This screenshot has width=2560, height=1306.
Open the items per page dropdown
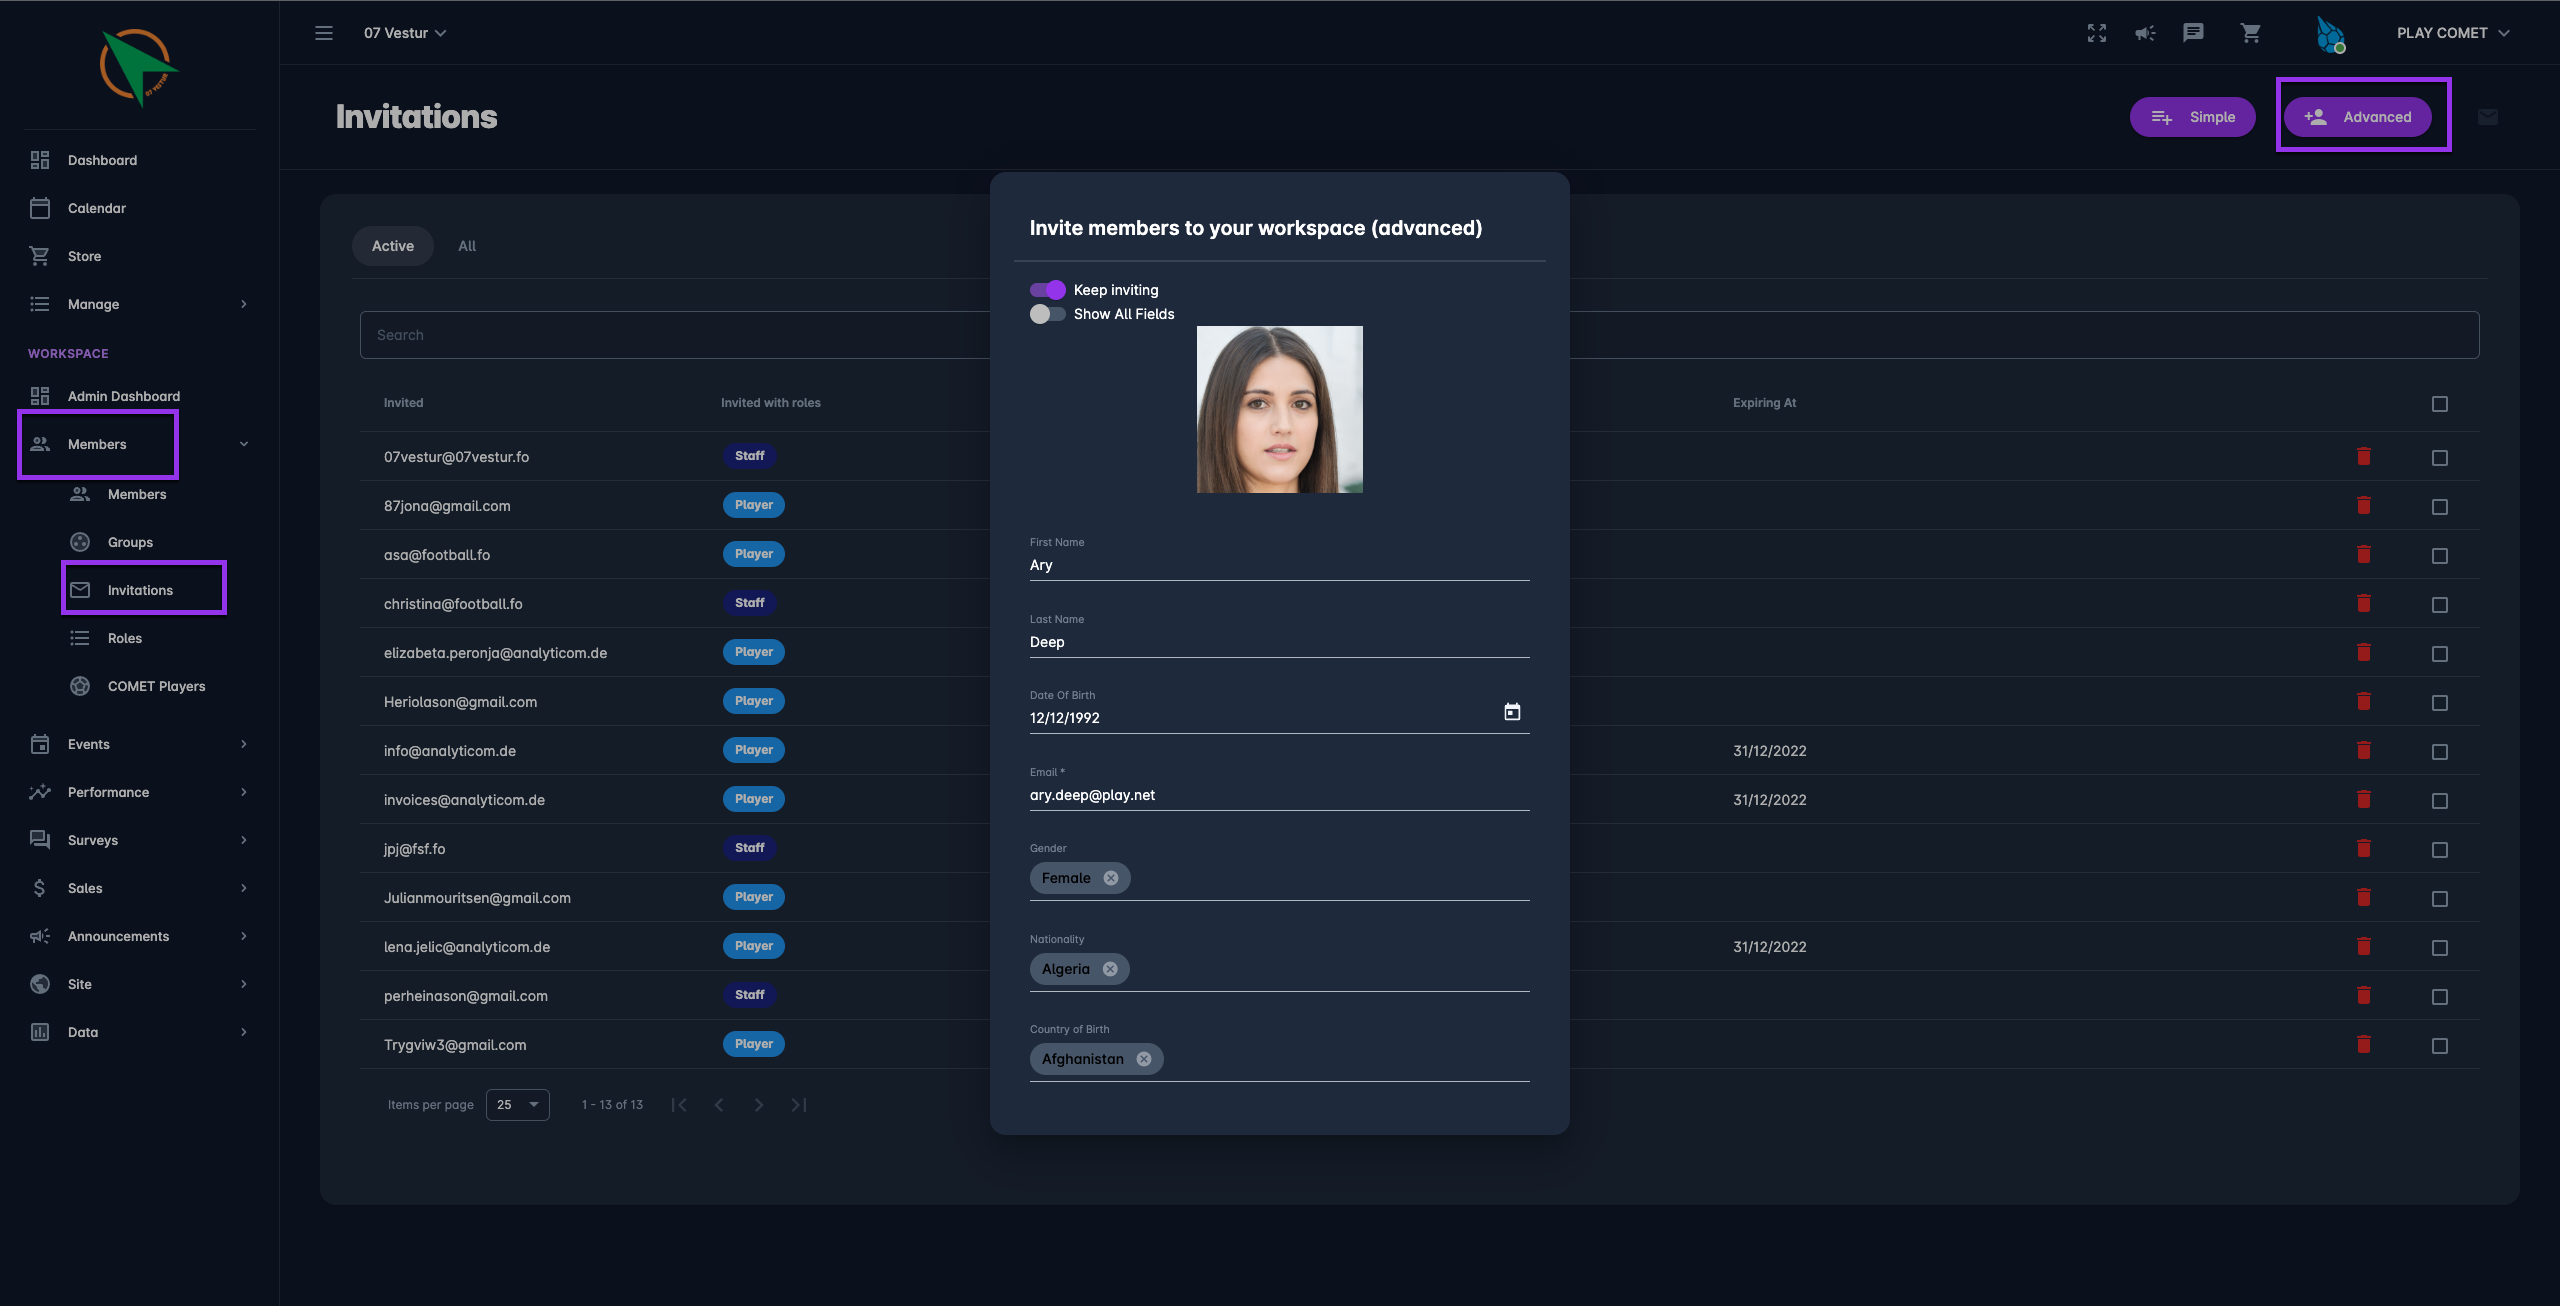coord(517,1105)
